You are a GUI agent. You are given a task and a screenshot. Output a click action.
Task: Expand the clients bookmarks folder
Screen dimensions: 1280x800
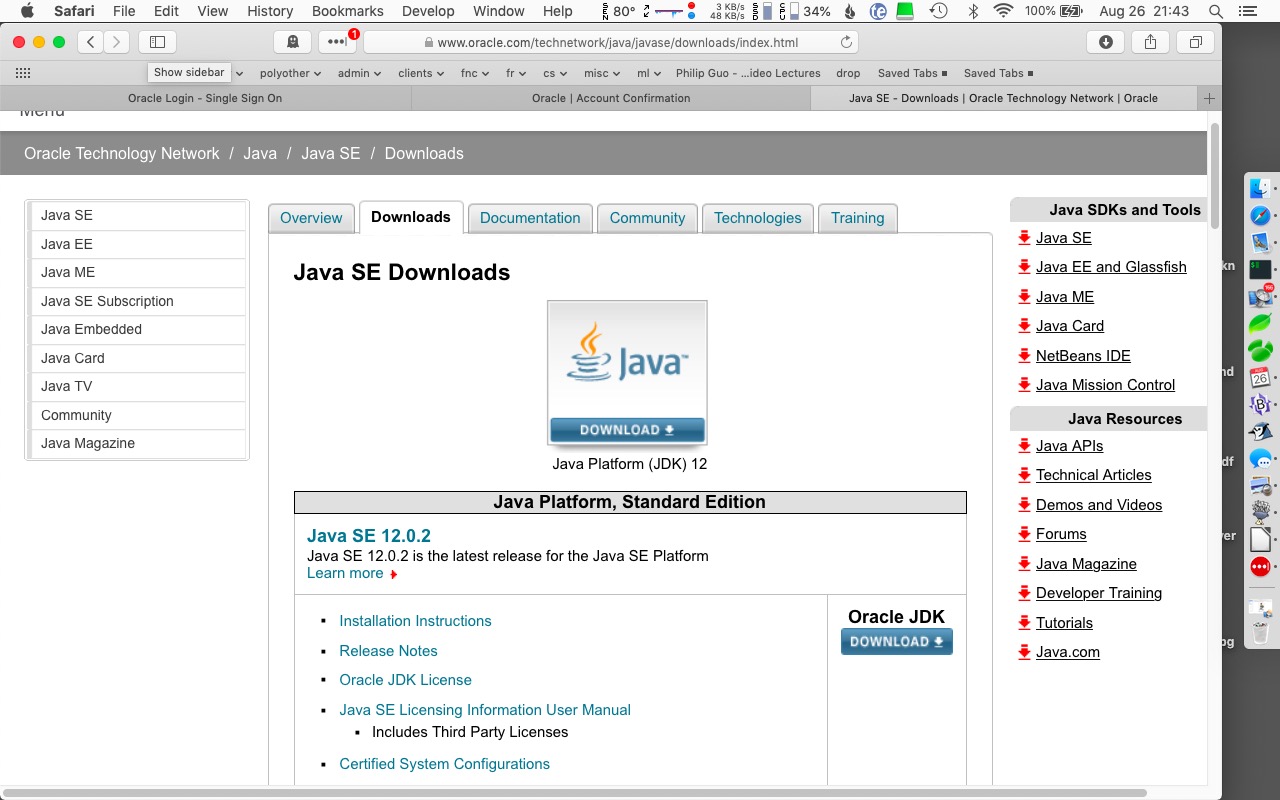[x=421, y=73]
